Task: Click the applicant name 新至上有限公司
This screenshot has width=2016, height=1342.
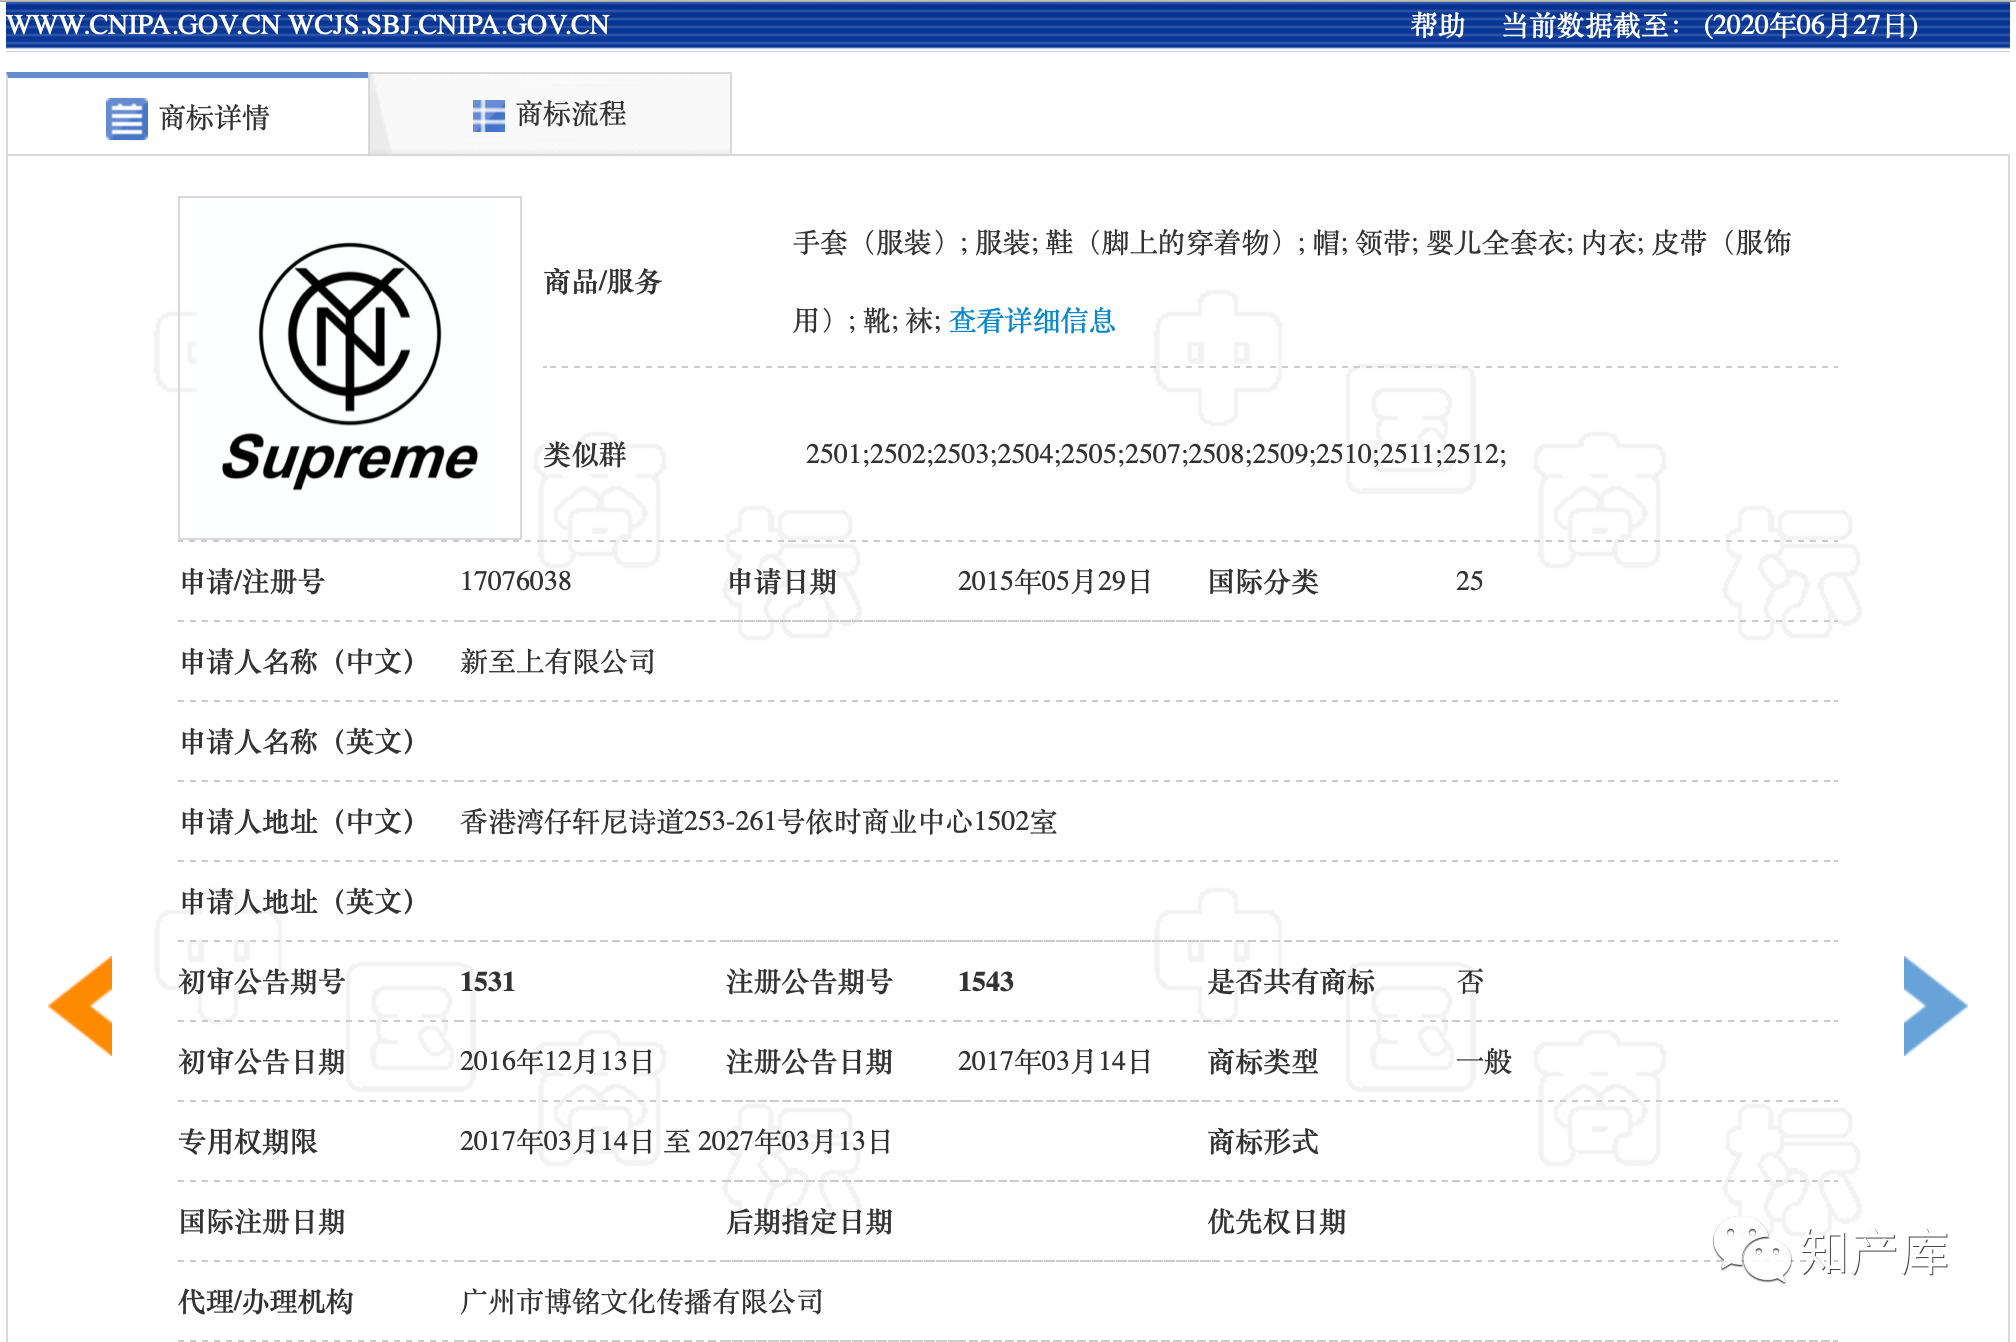Action: (x=557, y=661)
